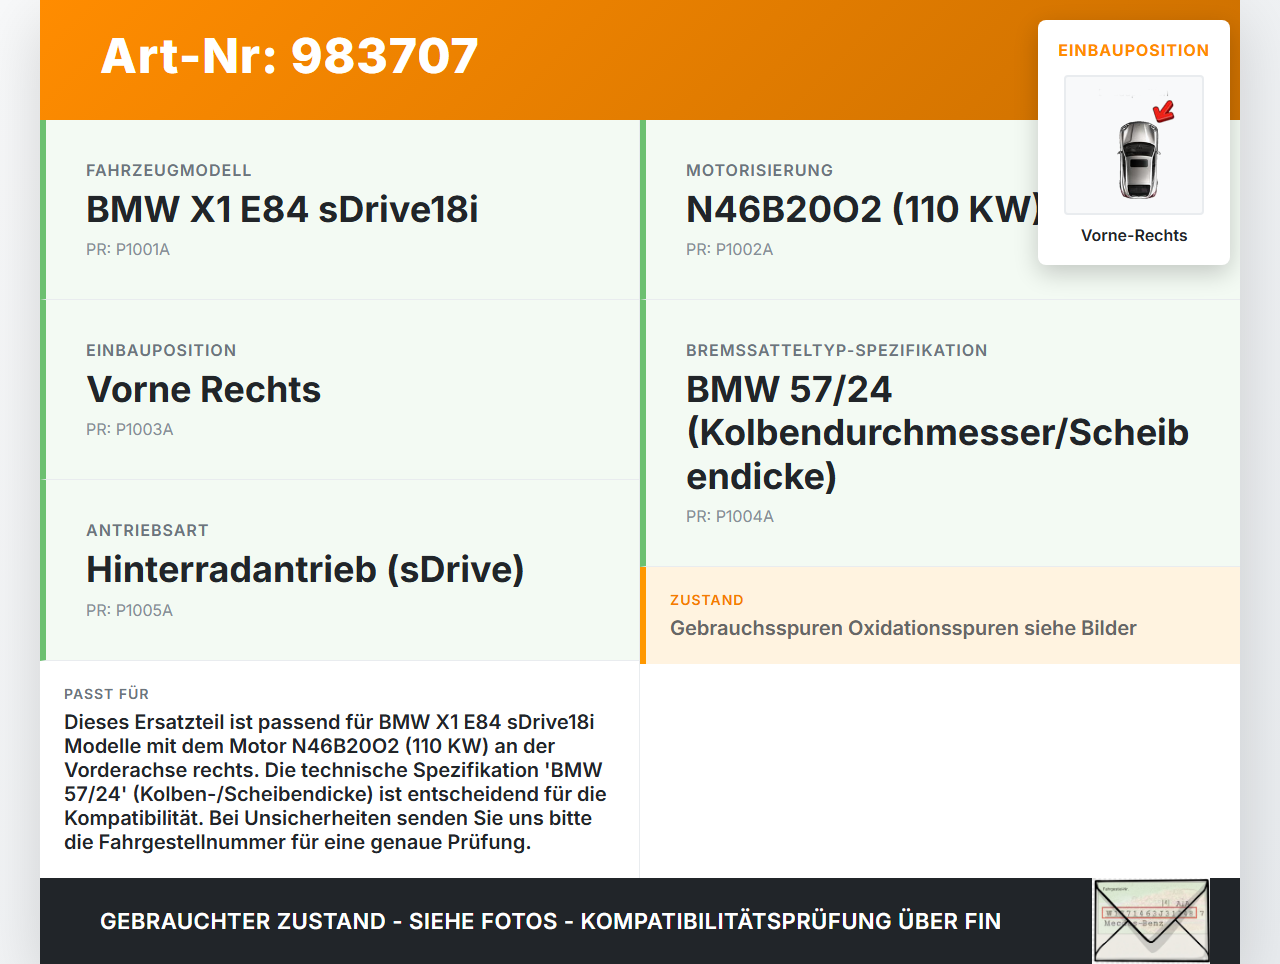Click the Zustand note about Oxidationsspuren
The image size is (1280, 964).
(903, 628)
